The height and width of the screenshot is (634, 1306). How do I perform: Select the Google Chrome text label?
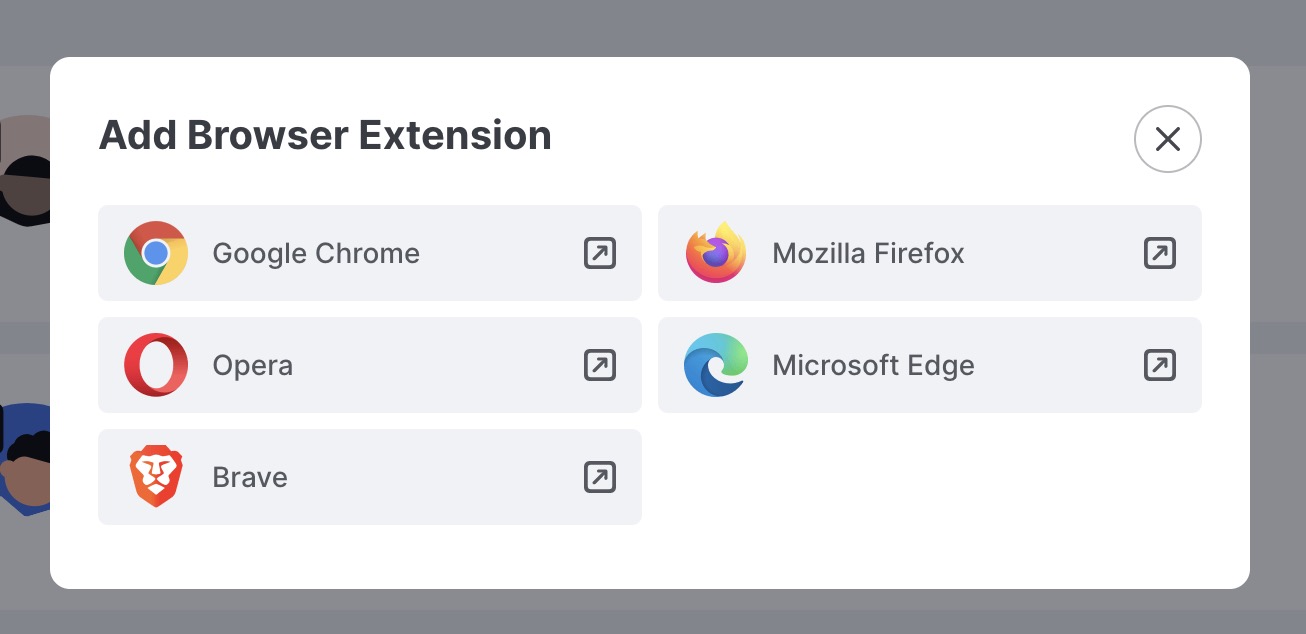coord(316,254)
